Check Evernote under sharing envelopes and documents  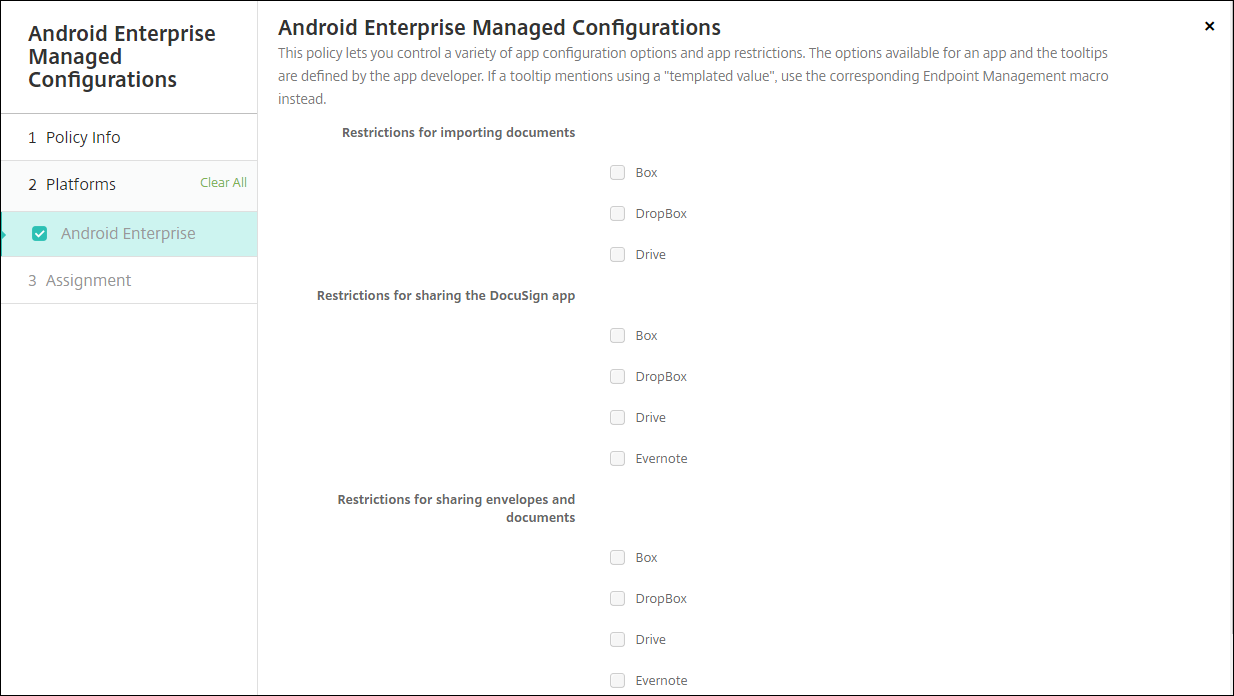617,681
